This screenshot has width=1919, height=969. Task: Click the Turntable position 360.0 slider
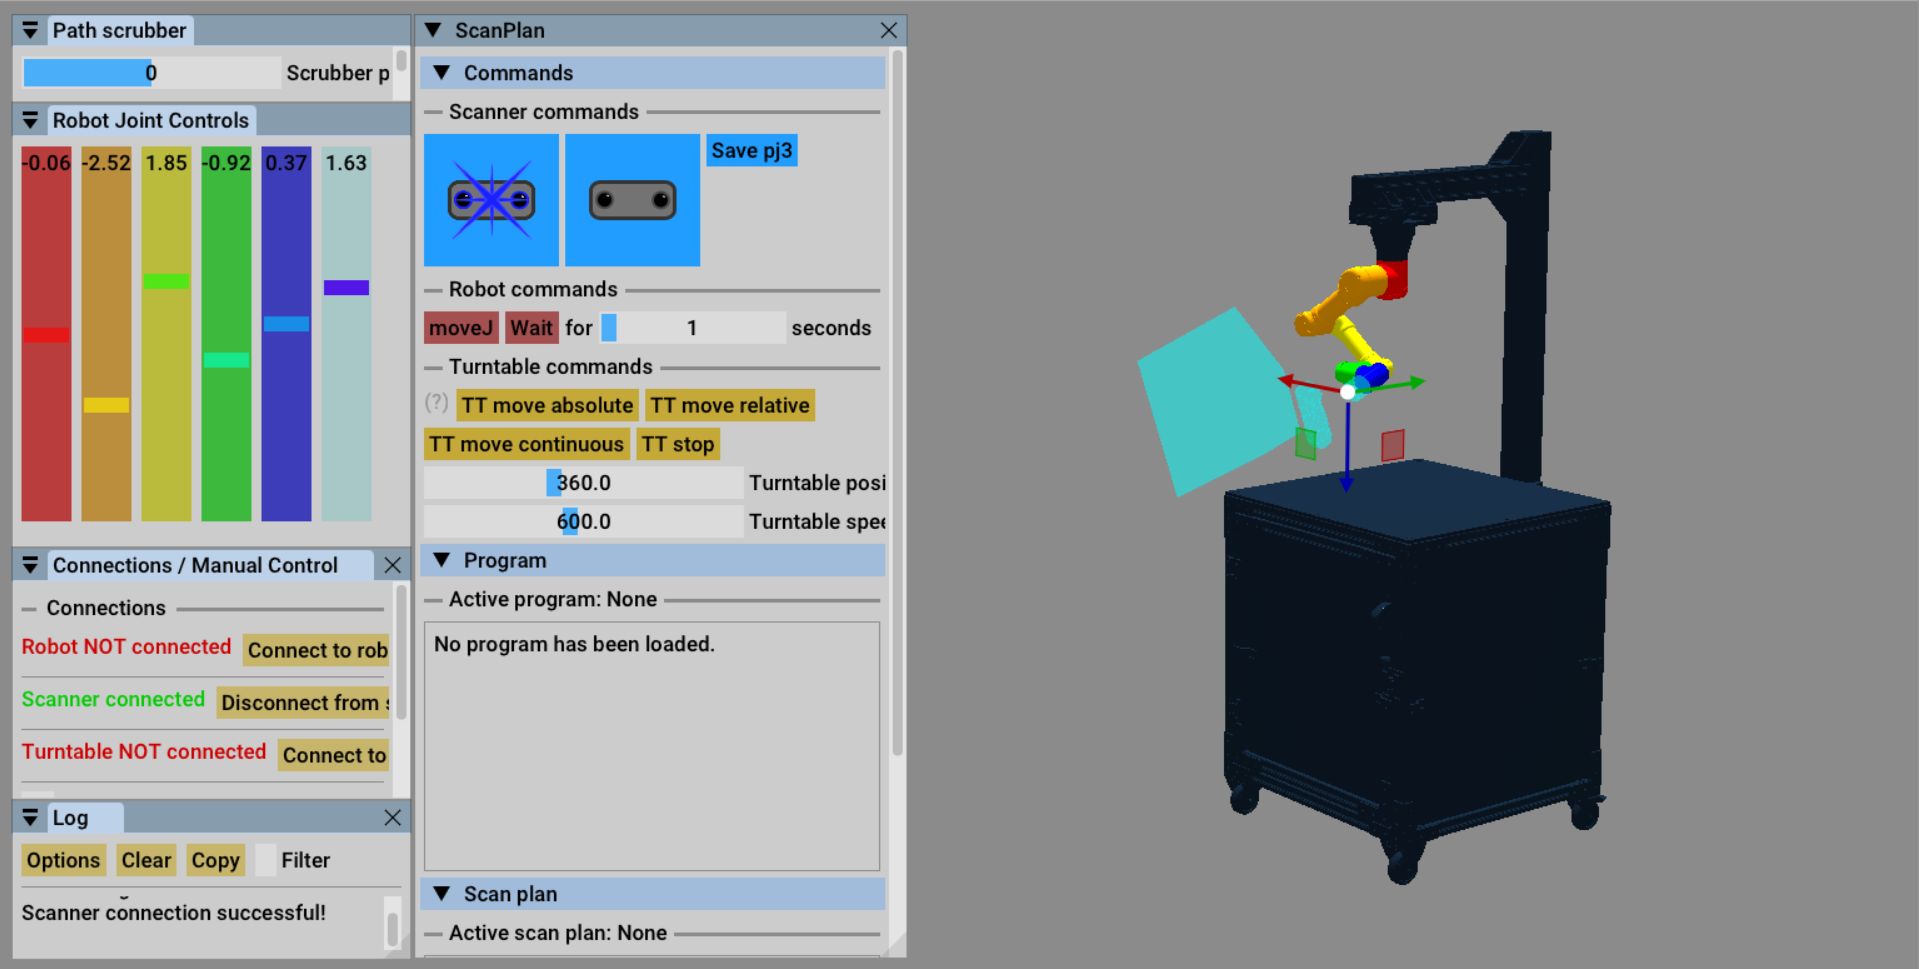tap(584, 483)
